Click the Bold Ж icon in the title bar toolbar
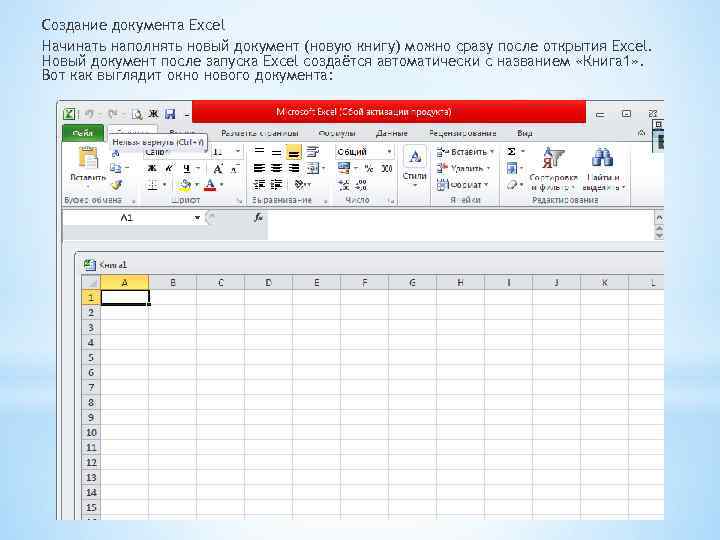Screen dimensions: 720x540 click(153, 114)
